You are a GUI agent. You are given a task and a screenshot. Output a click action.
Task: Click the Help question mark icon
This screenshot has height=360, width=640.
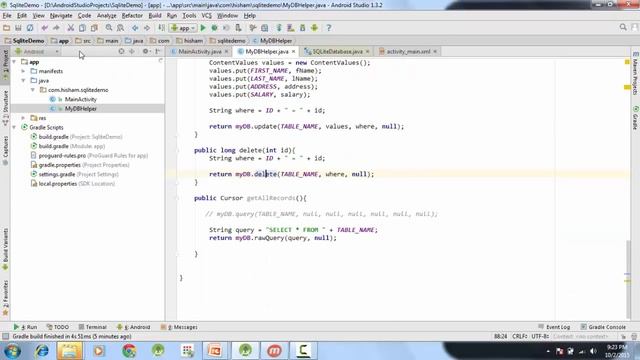329,28
